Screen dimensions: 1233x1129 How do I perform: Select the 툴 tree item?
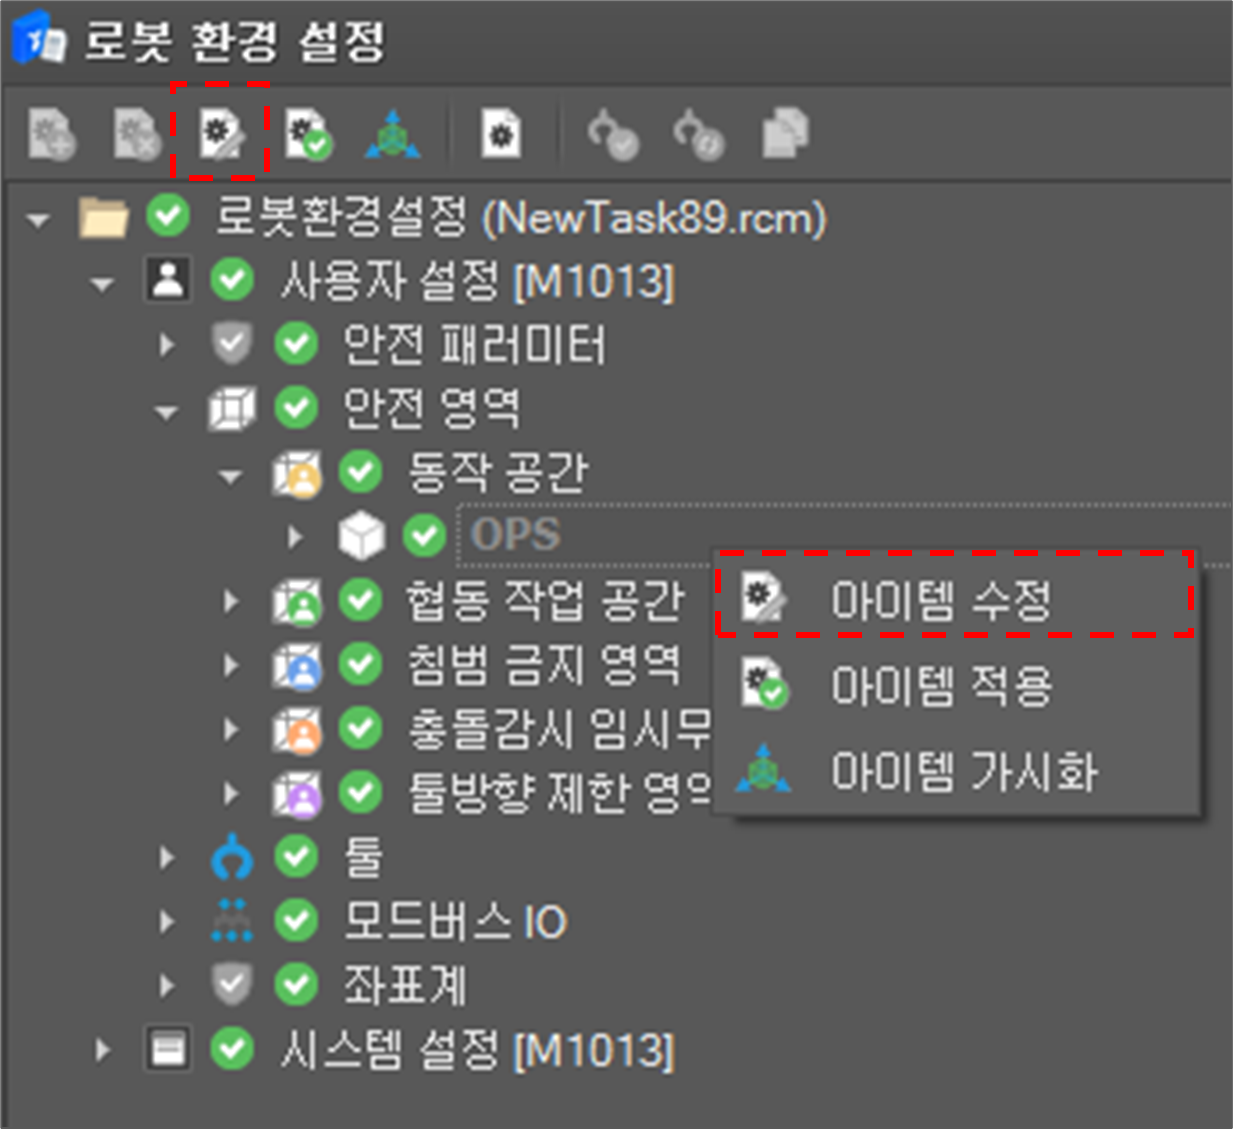point(363,857)
